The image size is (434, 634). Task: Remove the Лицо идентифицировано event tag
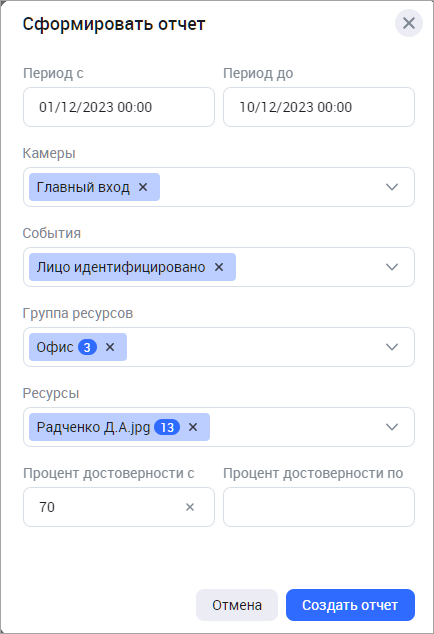click(219, 267)
